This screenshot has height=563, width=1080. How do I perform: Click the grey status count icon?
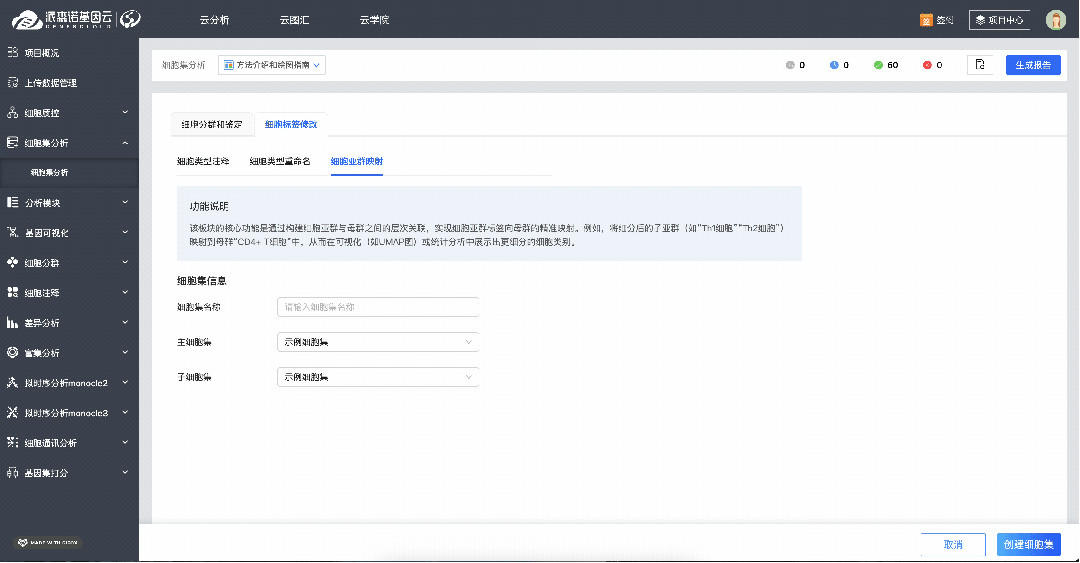click(790, 65)
